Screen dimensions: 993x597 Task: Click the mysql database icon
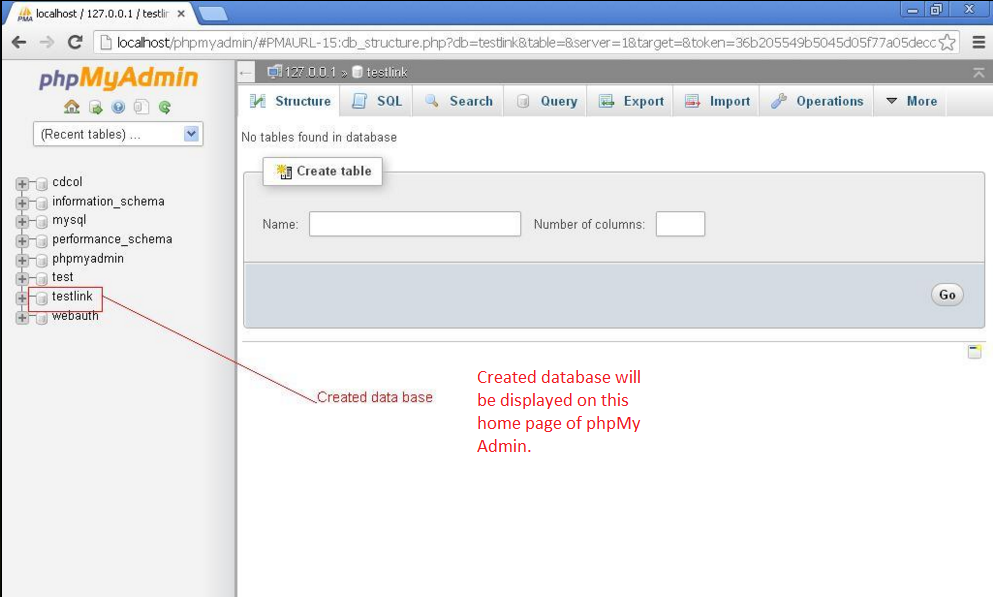[42, 222]
